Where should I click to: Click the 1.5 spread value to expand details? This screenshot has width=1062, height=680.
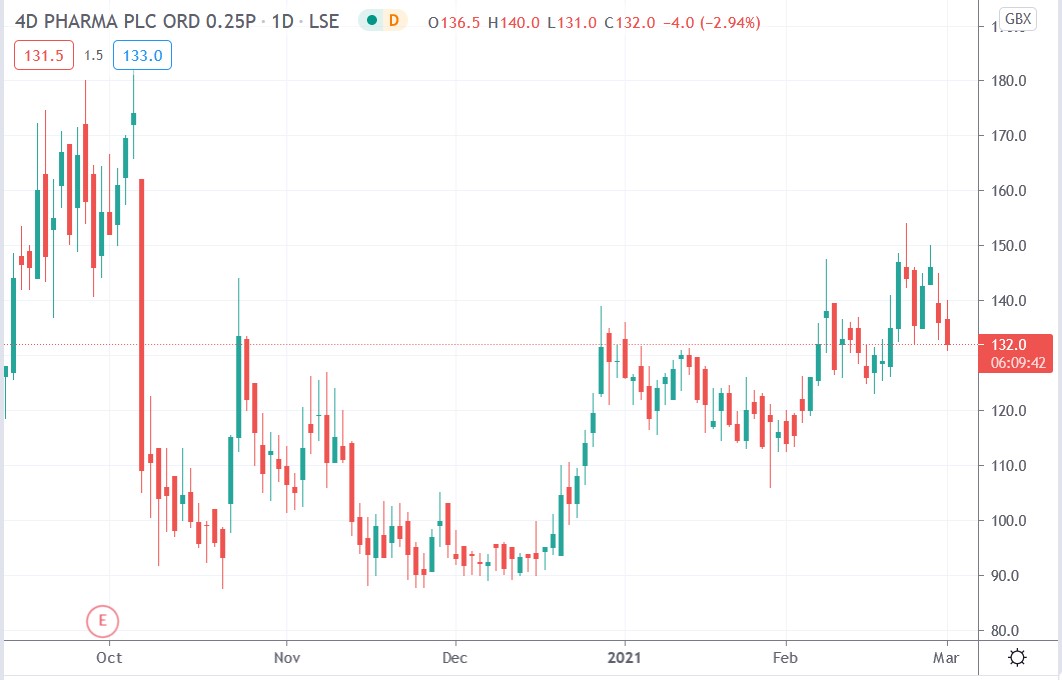[x=95, y=55]
